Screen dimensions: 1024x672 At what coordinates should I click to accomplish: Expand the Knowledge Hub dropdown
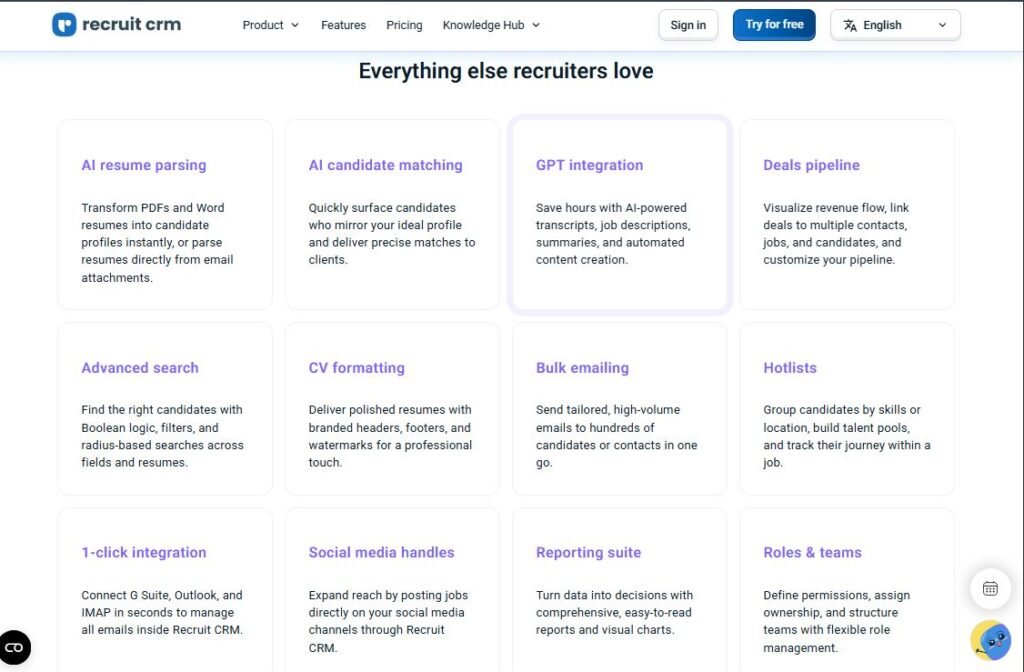[x=490, y=25]
